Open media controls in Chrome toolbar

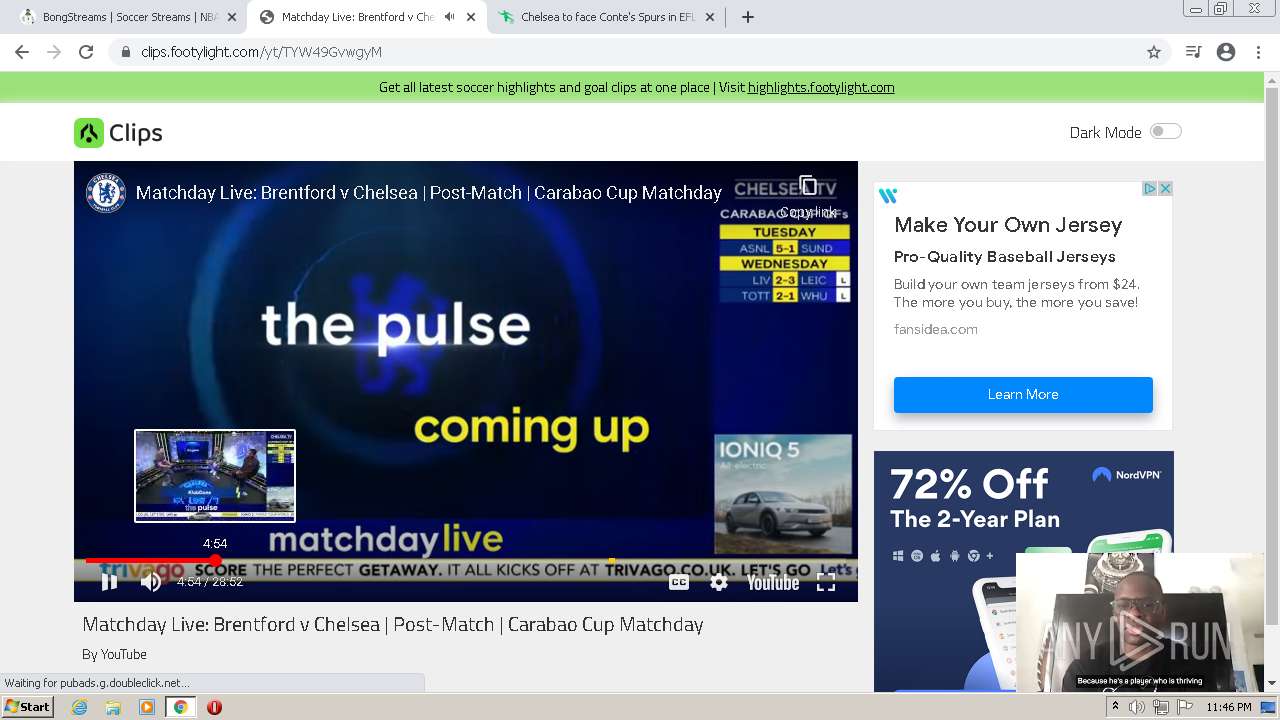tap(1193, 52)
